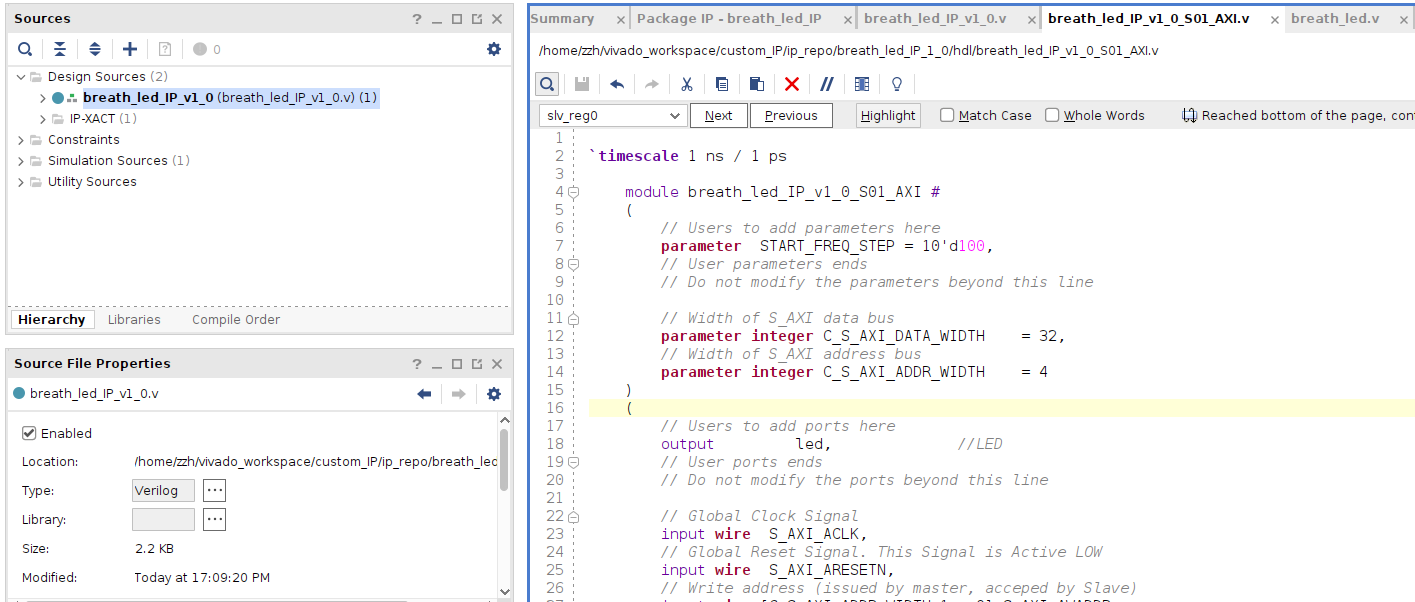Add sources with the plus icon
This screenshot has width=1415, height=602.
[x=130, y=49]
